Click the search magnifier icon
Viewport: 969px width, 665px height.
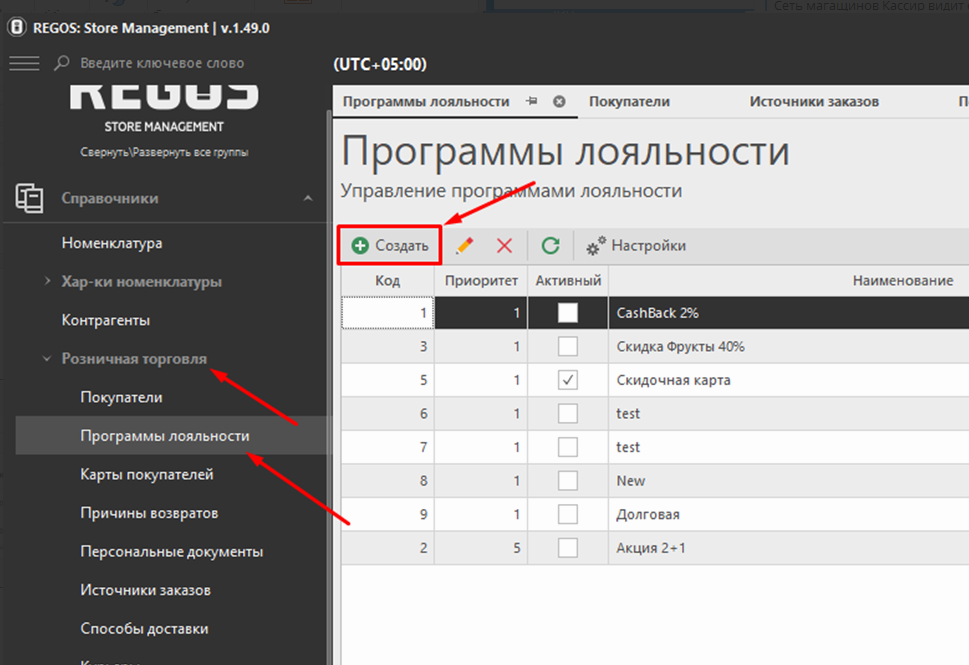(x=62, y=63)
